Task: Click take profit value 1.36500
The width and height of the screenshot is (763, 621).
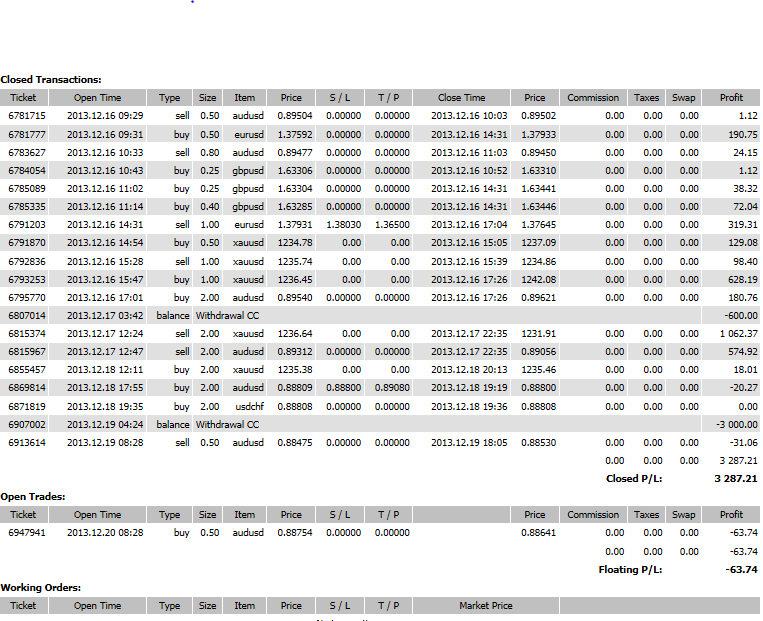Action: (392, 224)
